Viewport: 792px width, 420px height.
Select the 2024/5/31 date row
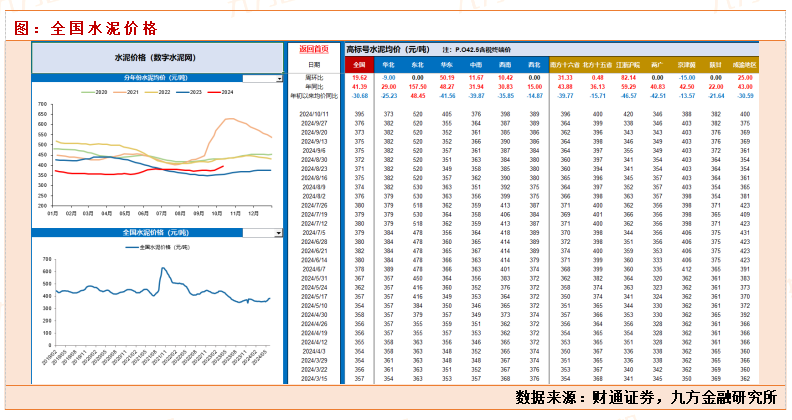point(314,278)
